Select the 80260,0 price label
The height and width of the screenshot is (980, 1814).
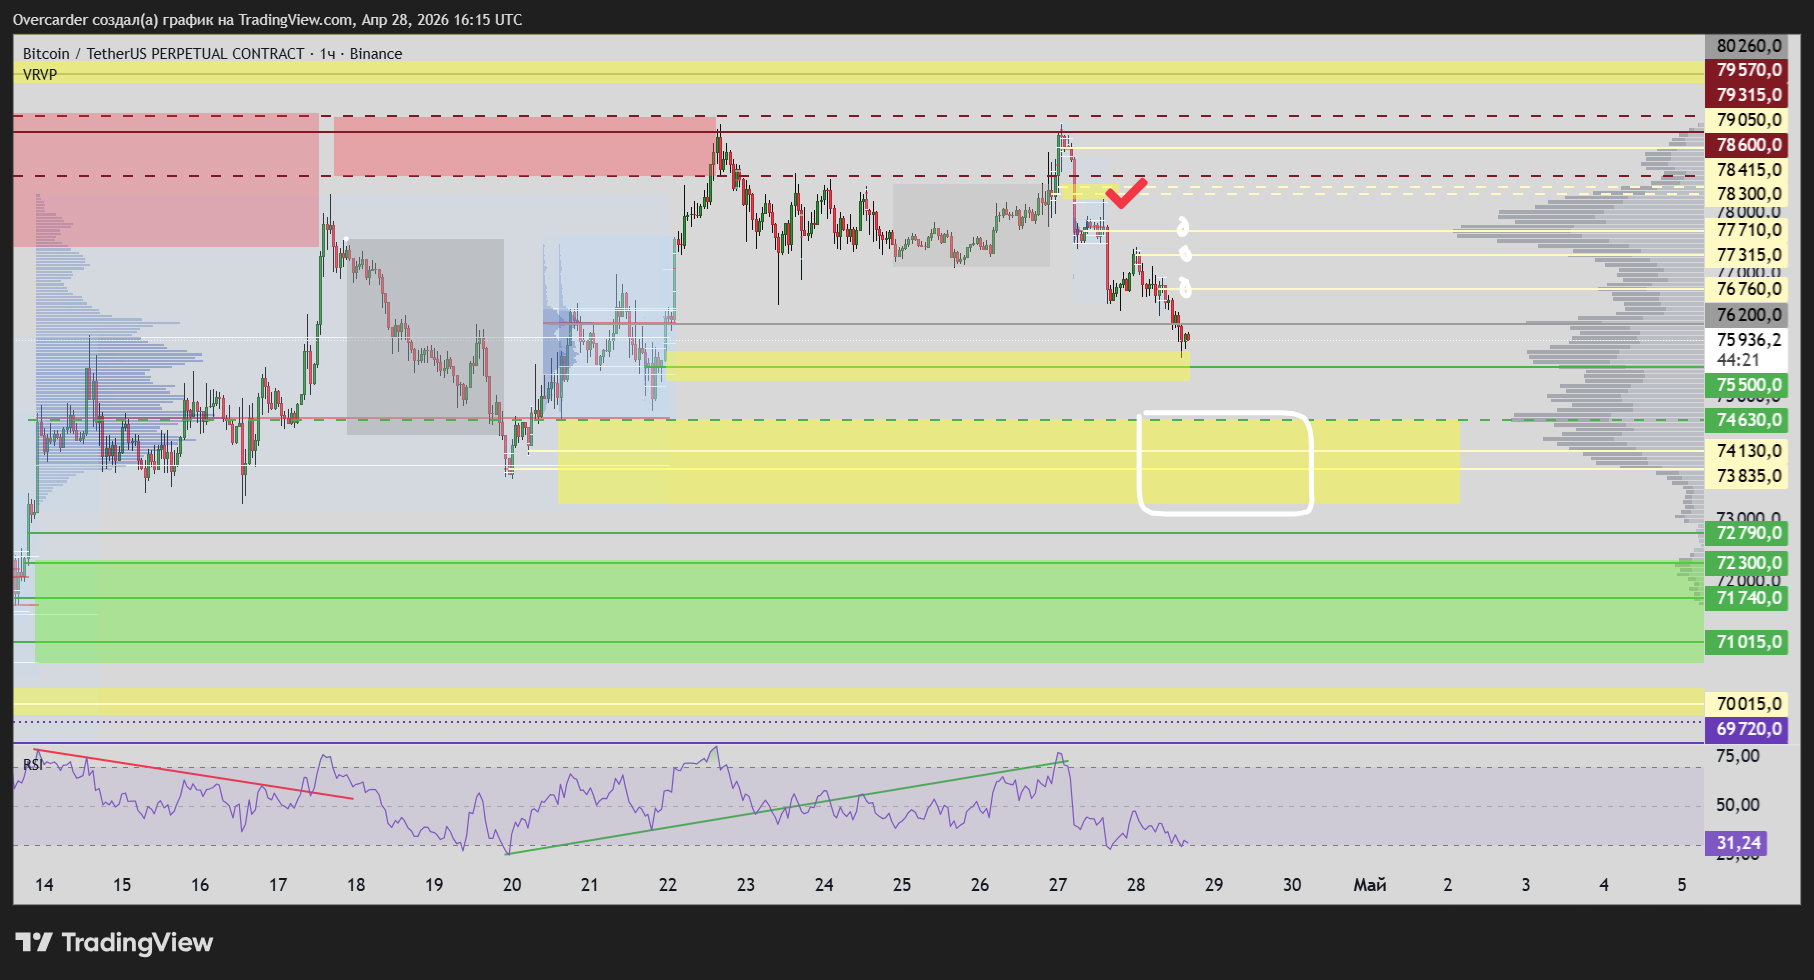pos(1746,46)
